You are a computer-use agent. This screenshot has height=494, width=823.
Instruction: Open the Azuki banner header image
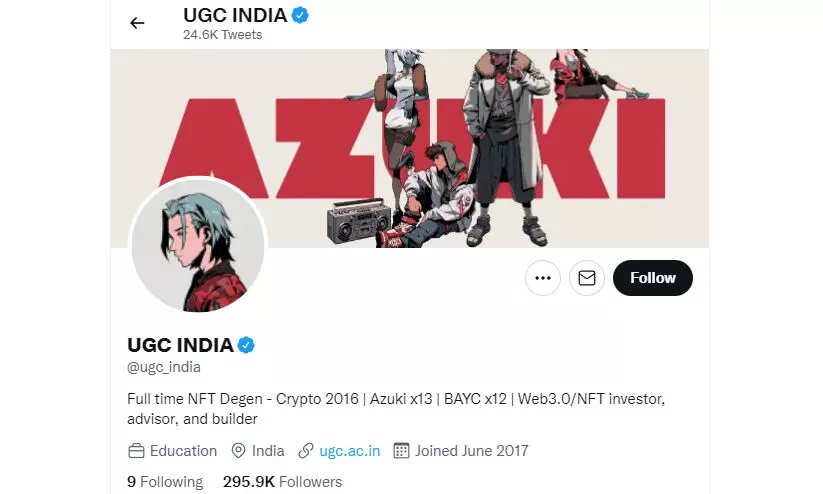pyautogui.click(x=409, y=149)
